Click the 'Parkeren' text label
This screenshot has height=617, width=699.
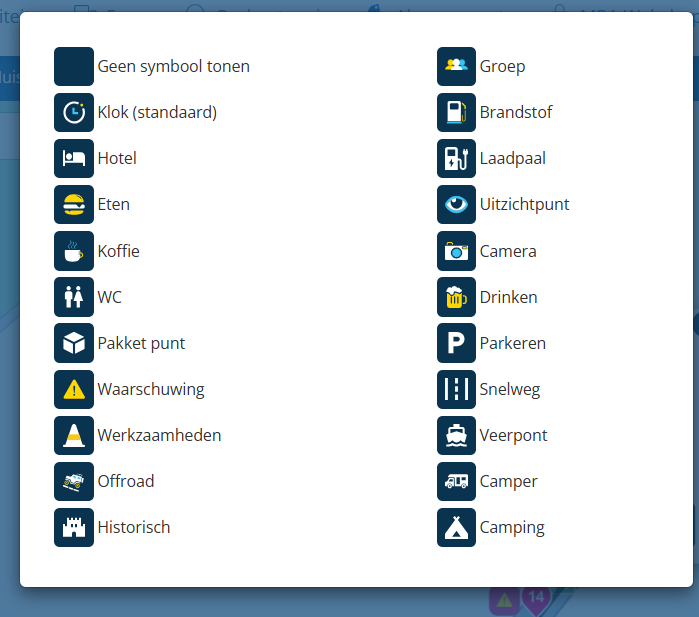pyautogui.click(x=513, y=343)
